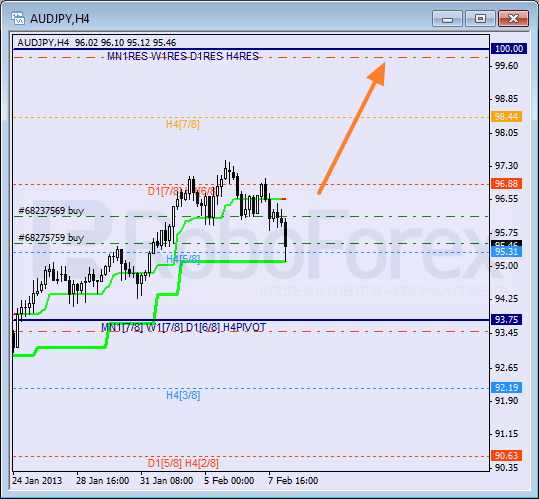Click the H4[3/8] level label
The image size is (539, 499).
click(183, 396)
